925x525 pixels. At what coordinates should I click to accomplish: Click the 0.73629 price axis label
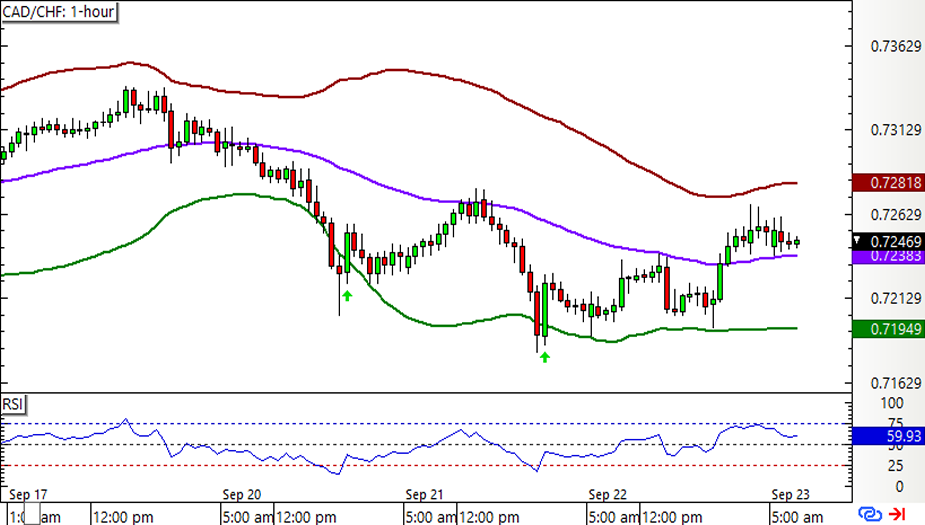(896, 47)
